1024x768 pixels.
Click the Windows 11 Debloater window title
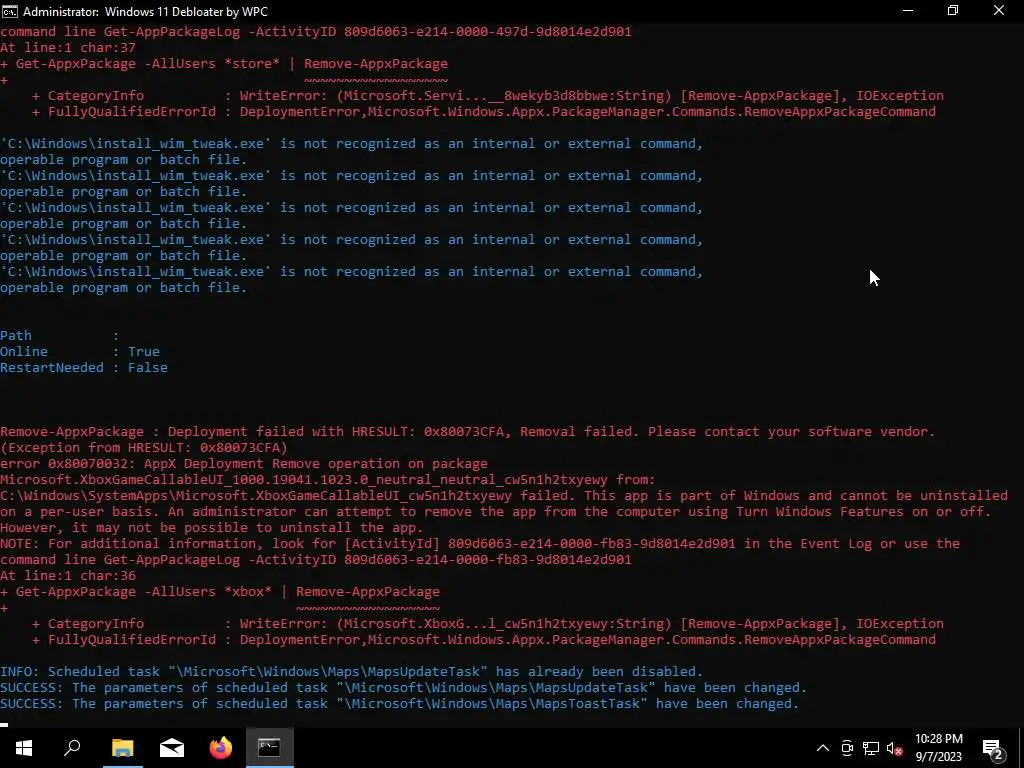tap(145, 11)
